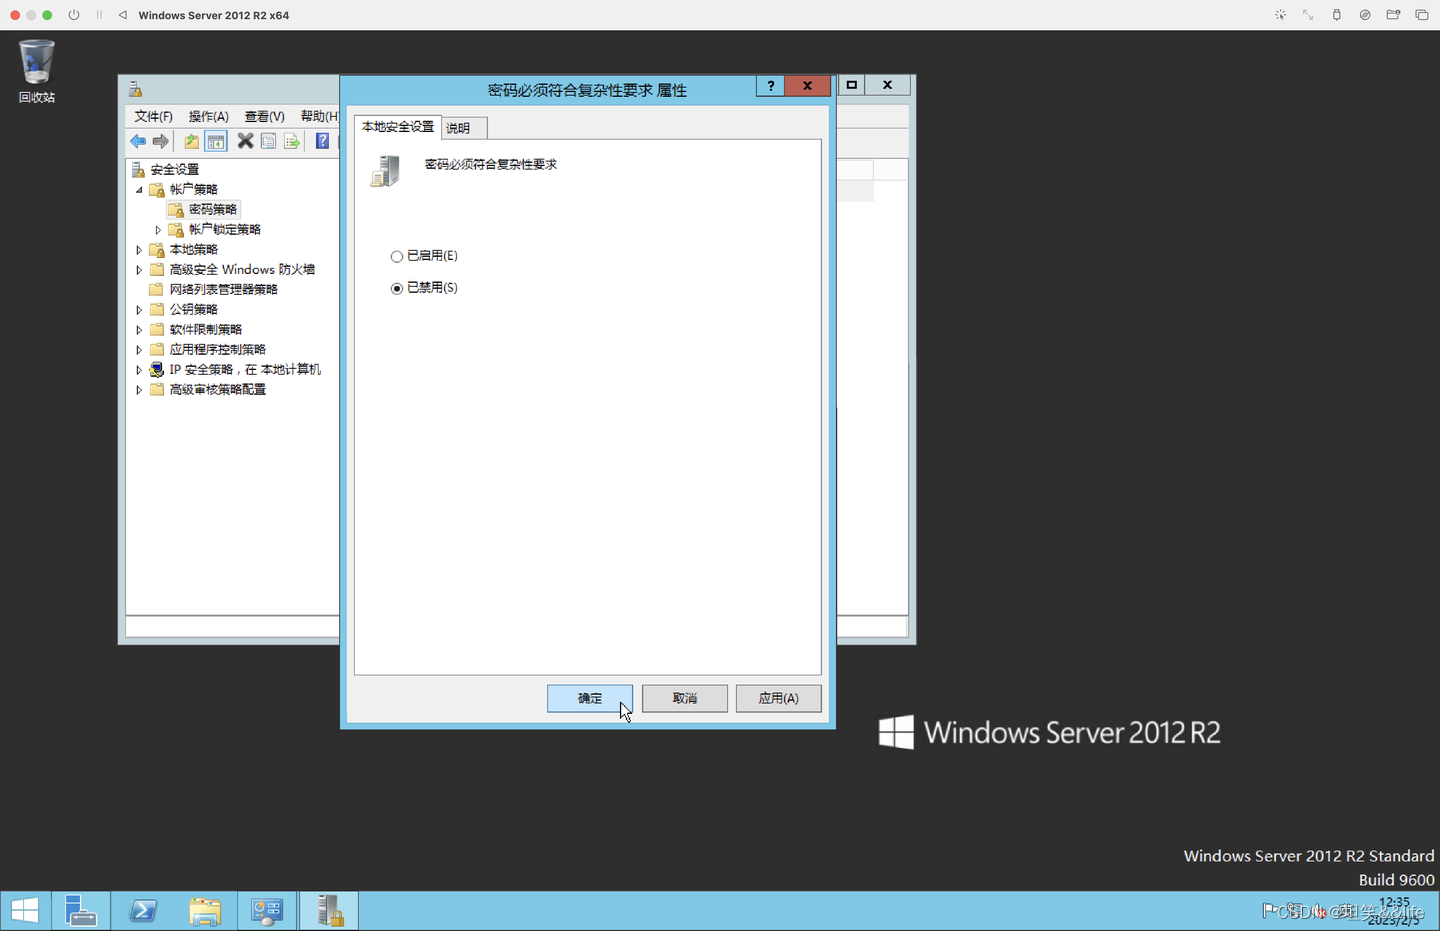The image size is (1440, 931).
Task: Open File Explorer from the taskbar
Action: pos(205,911)
